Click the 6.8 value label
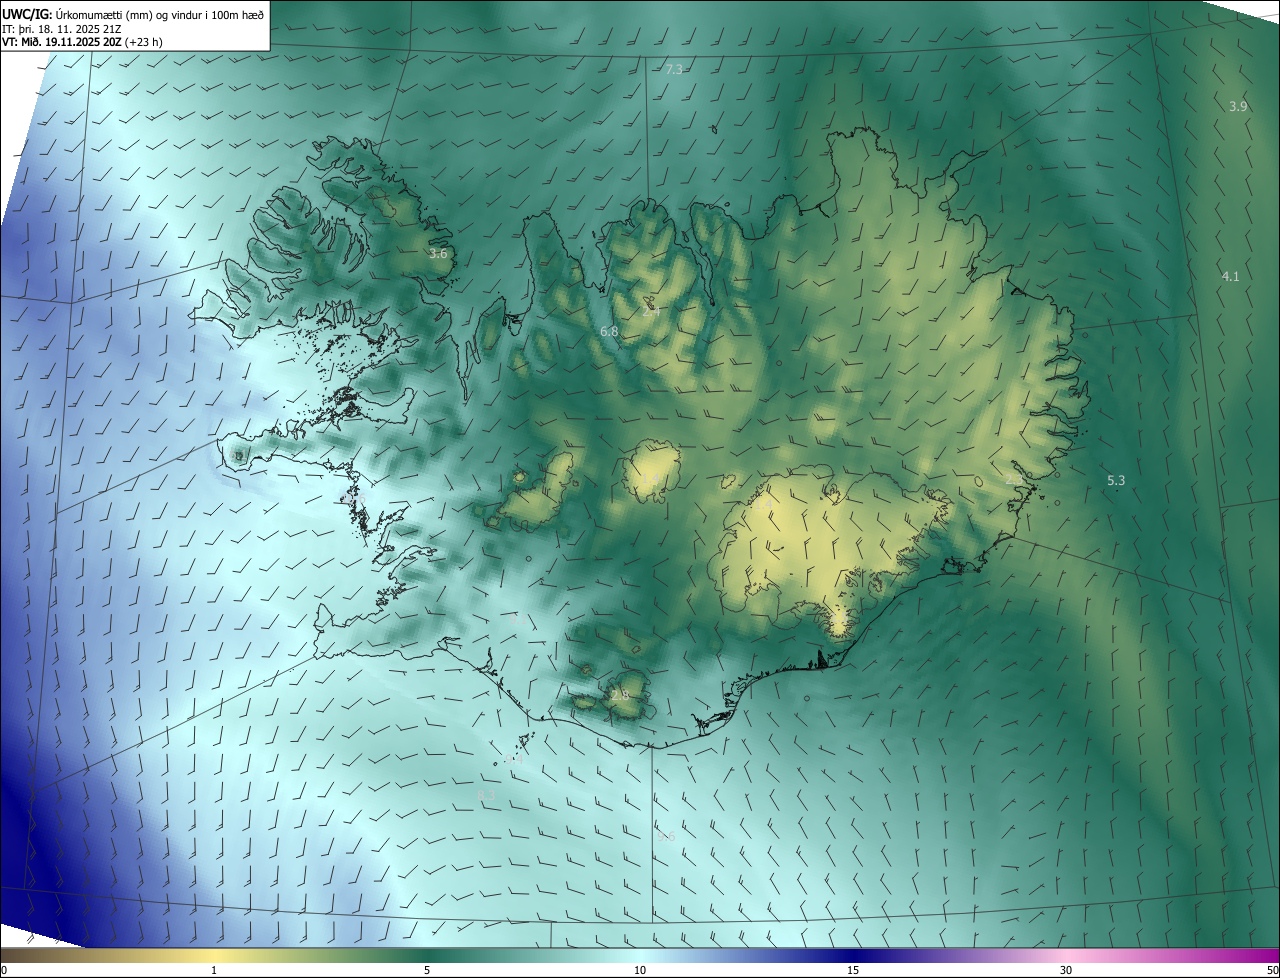Image resolution: width=1280 pixels, height=978 pixels. 609,331
